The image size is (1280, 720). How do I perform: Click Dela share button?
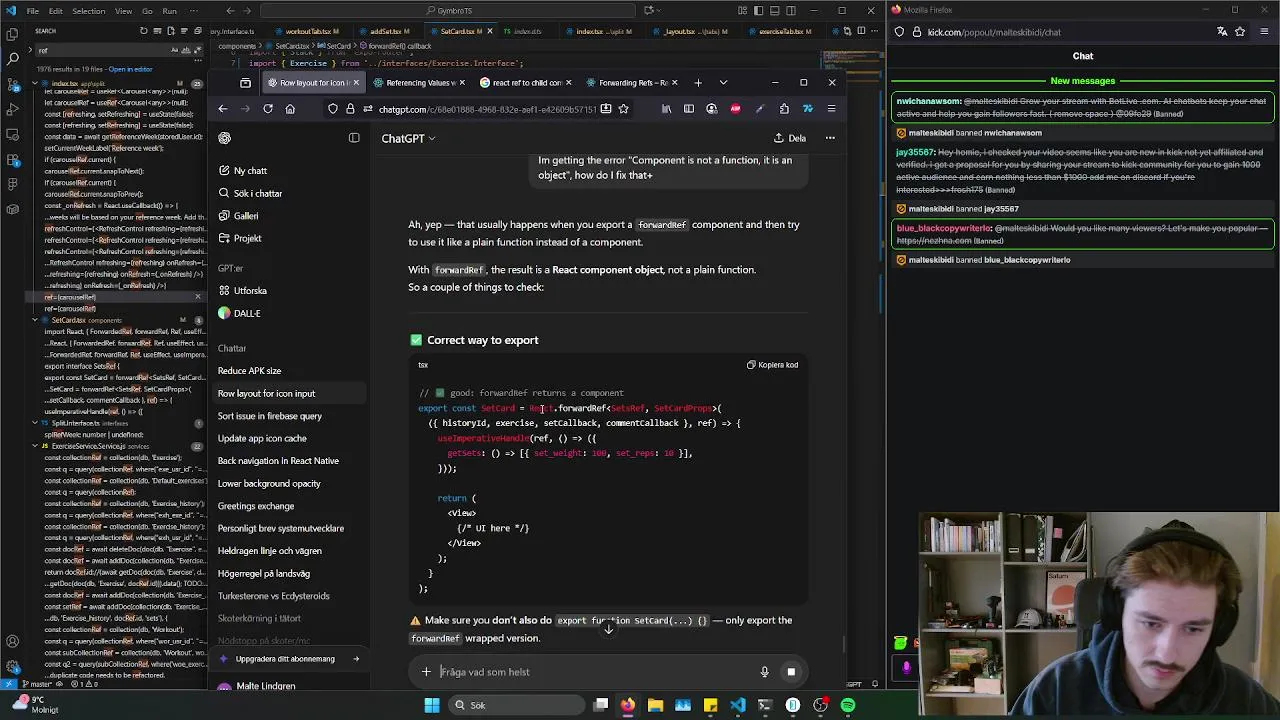790,138
